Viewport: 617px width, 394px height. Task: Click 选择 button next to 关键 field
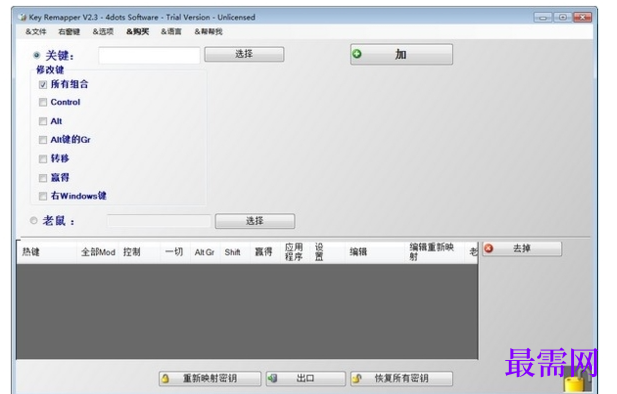click(244, 54)
